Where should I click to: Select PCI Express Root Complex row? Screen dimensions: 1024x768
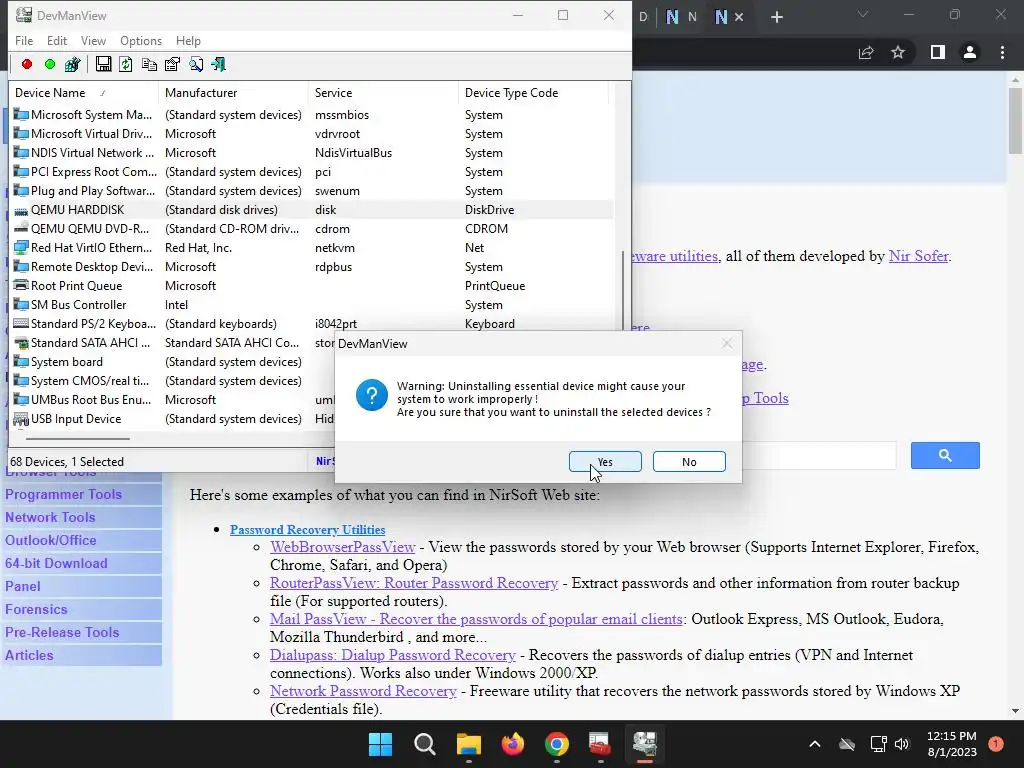(x=312, y=172)
